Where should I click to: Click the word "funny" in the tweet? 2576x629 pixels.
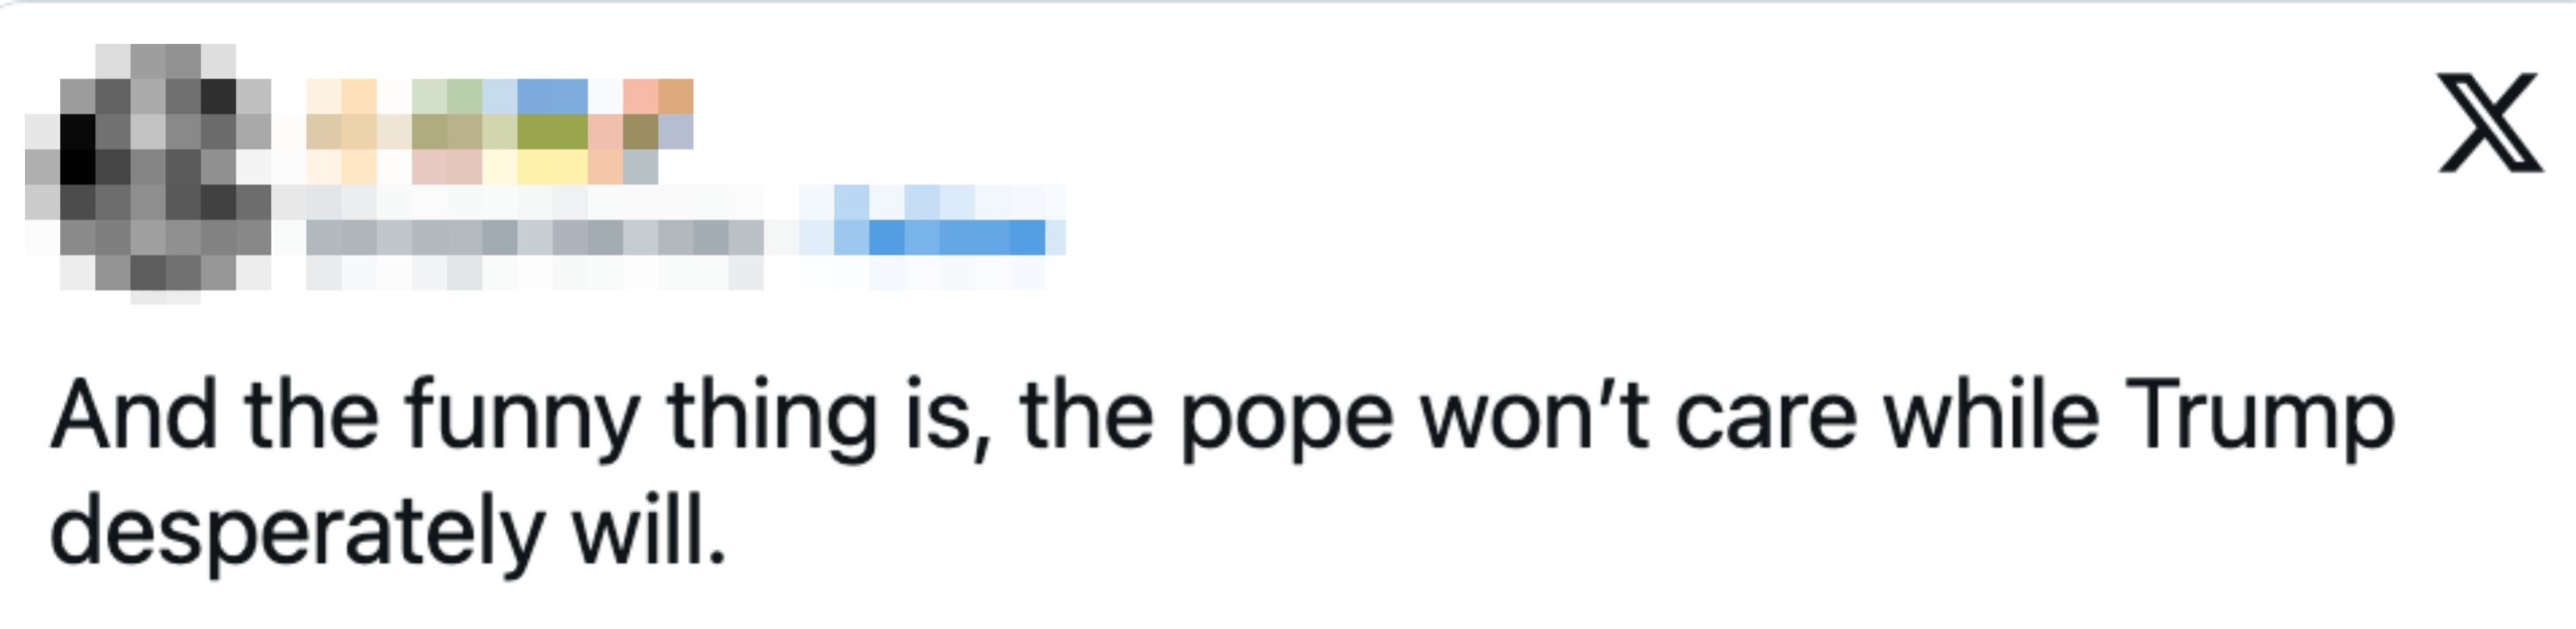pos(522,418)
